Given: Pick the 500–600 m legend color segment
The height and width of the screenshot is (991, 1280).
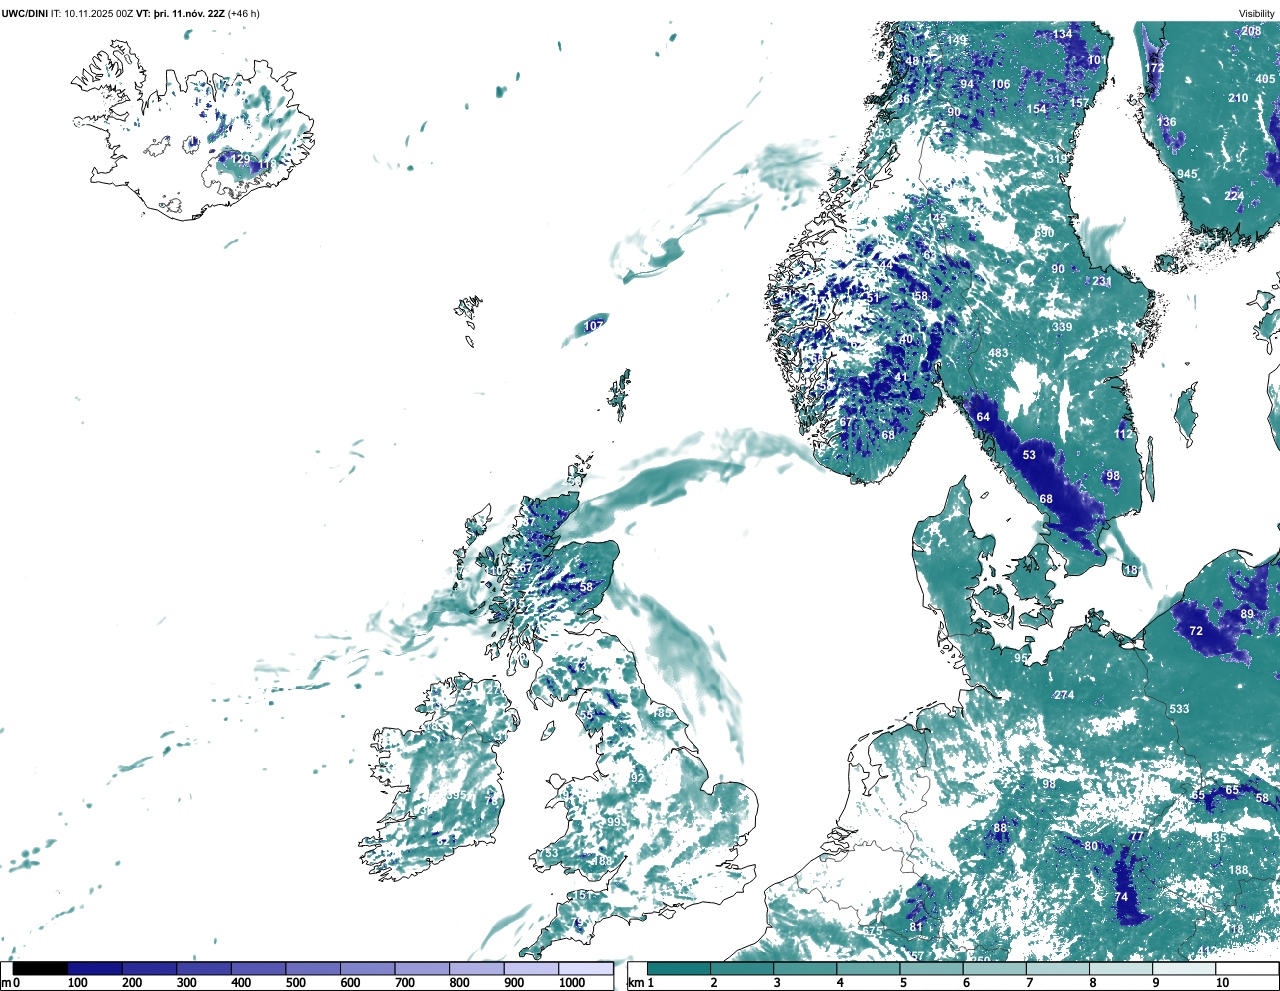Looking at the screenshot, I should point(312,968).
